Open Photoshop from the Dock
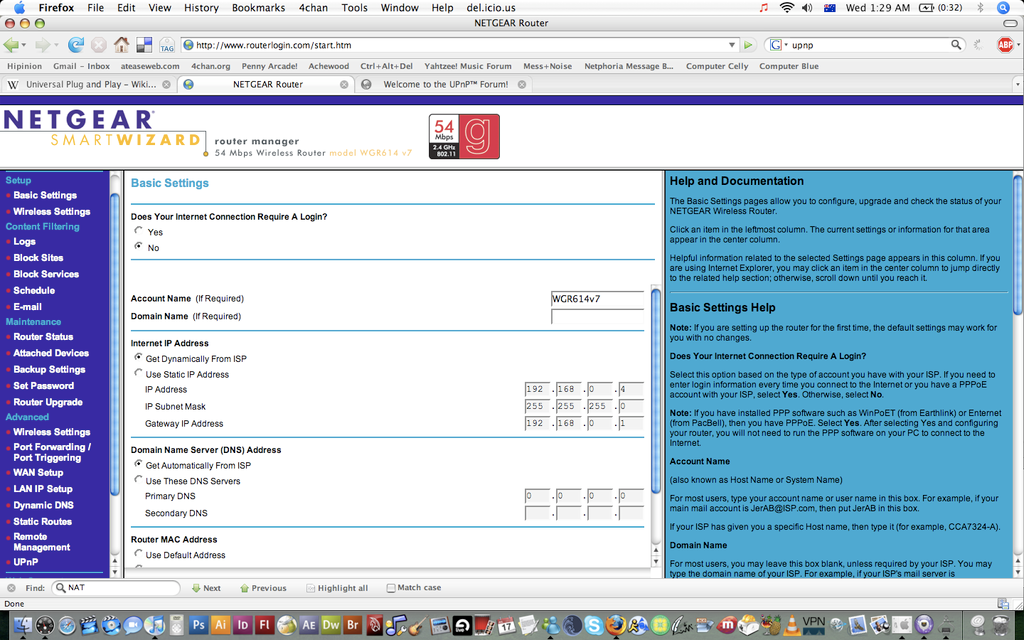Viewport: 1024px width, 640px height. [x=199, y=625]
